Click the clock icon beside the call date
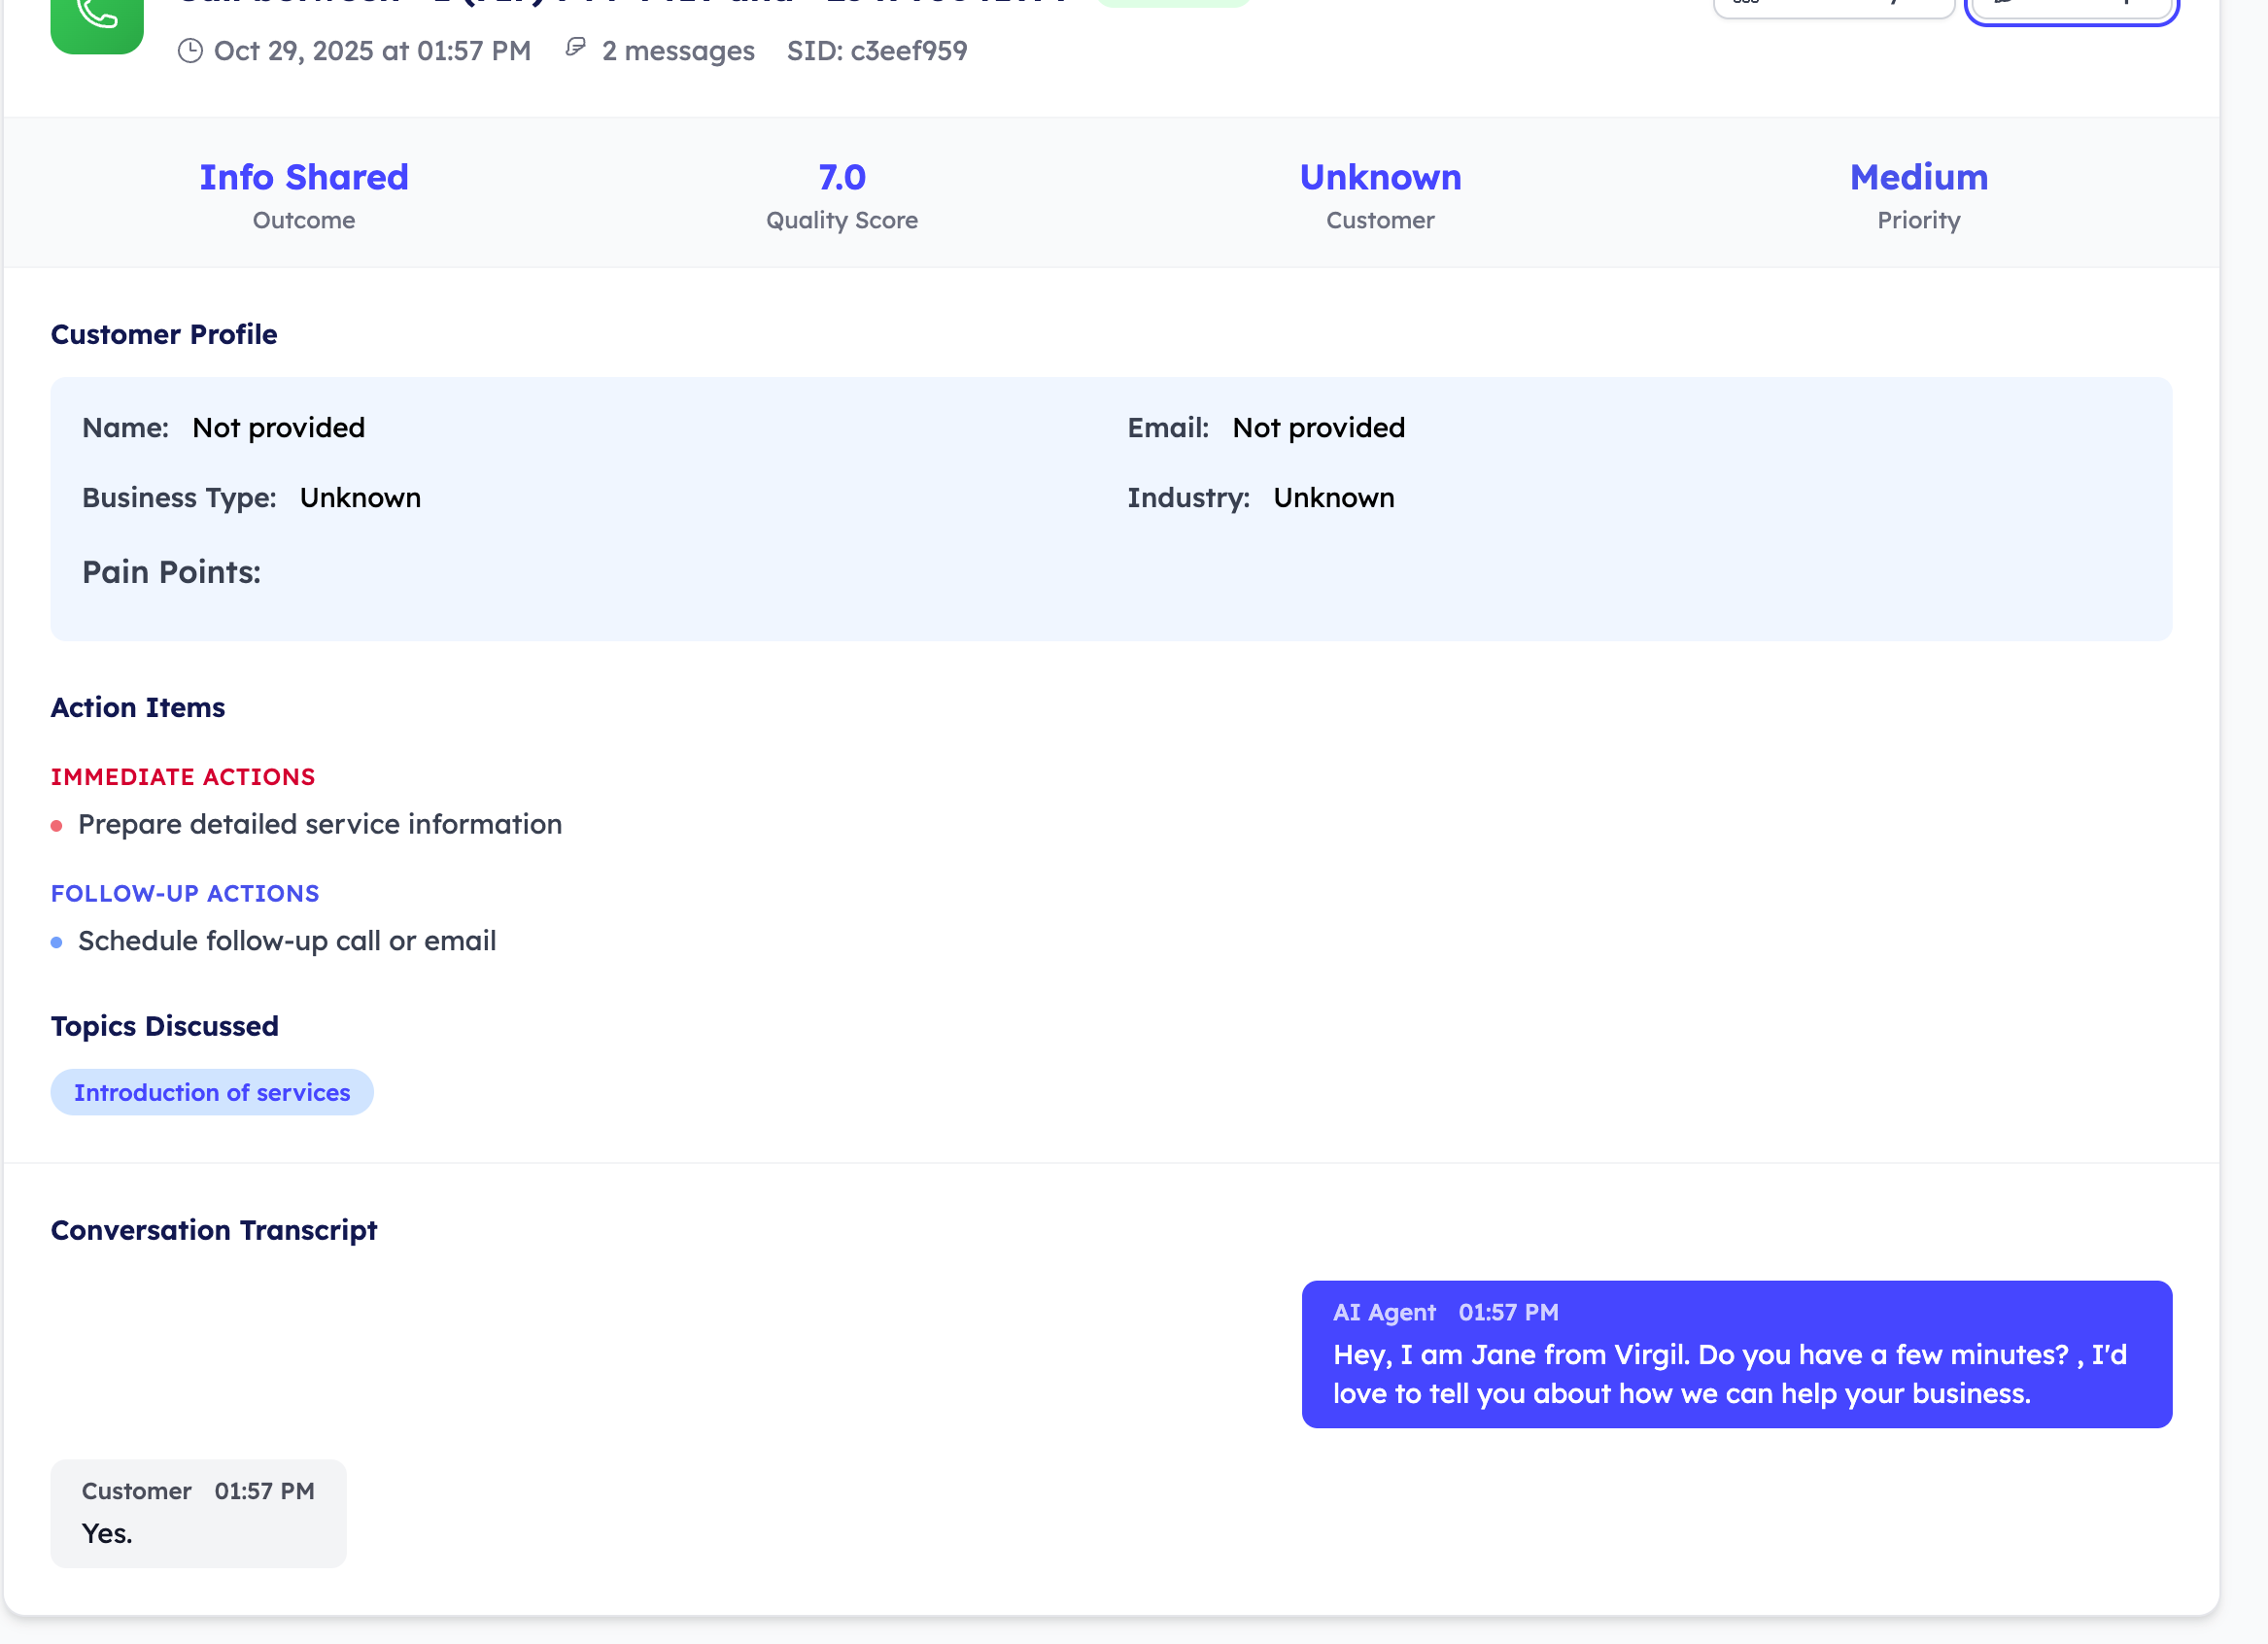This screenshot has height=1644, width=2268. click(x=191, y=50)
